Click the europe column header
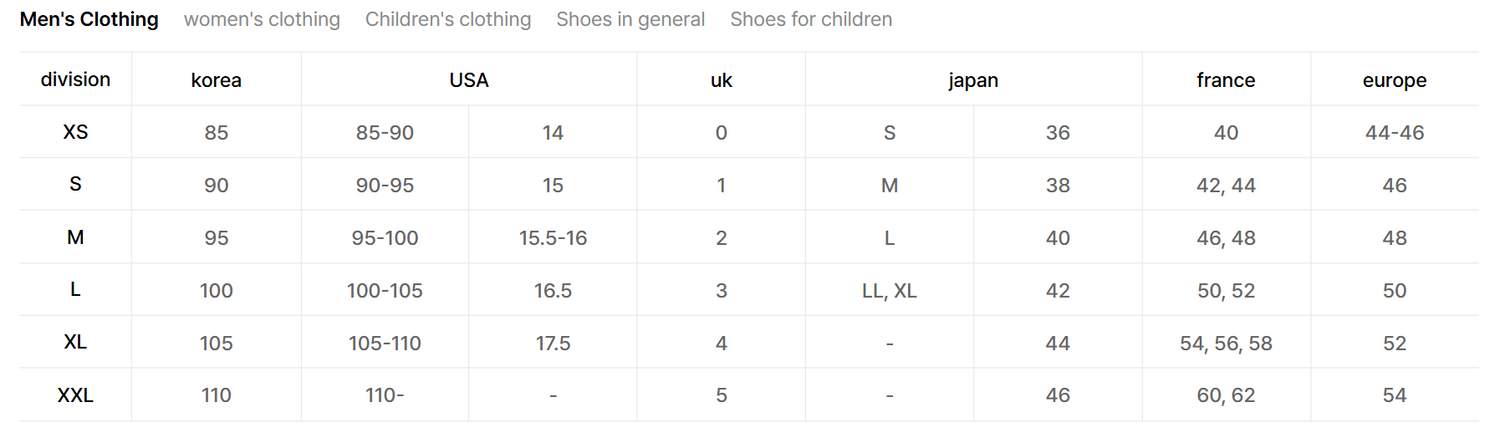Viewport: 1500px width, 443px height. coord(1394,80)
